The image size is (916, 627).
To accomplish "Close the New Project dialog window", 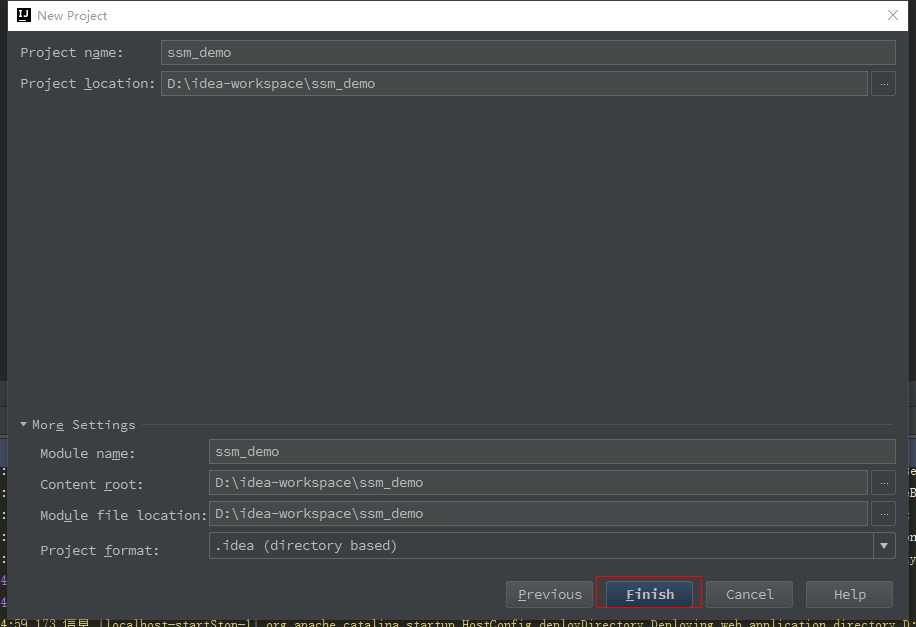I will [893, 15].
